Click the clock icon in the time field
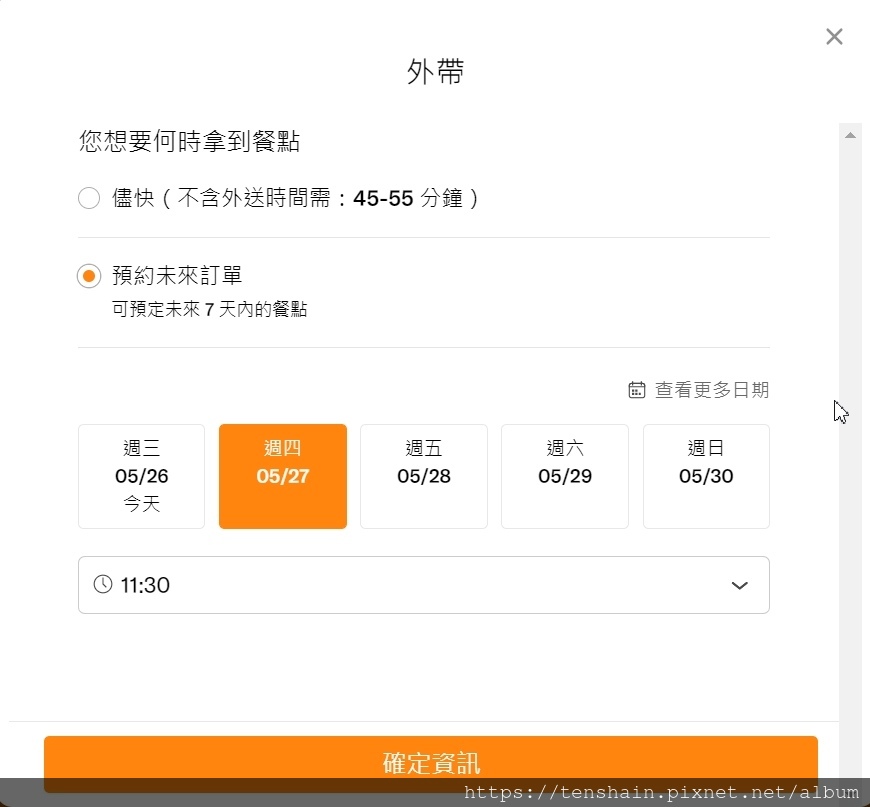870x807 pixels. (102, 584)
